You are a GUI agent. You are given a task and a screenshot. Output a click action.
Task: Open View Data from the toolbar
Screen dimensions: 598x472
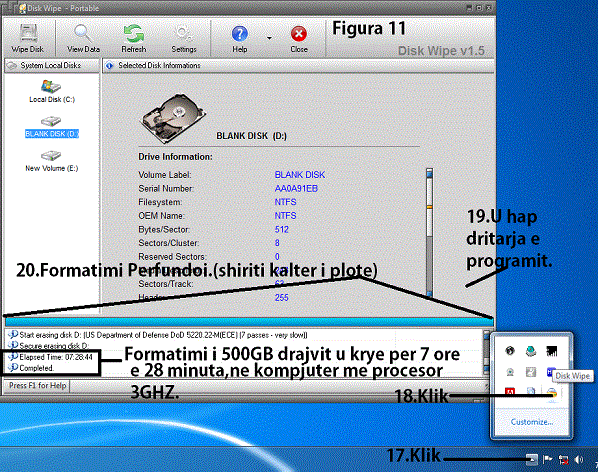pyautogui.click(x=83, y=38)
